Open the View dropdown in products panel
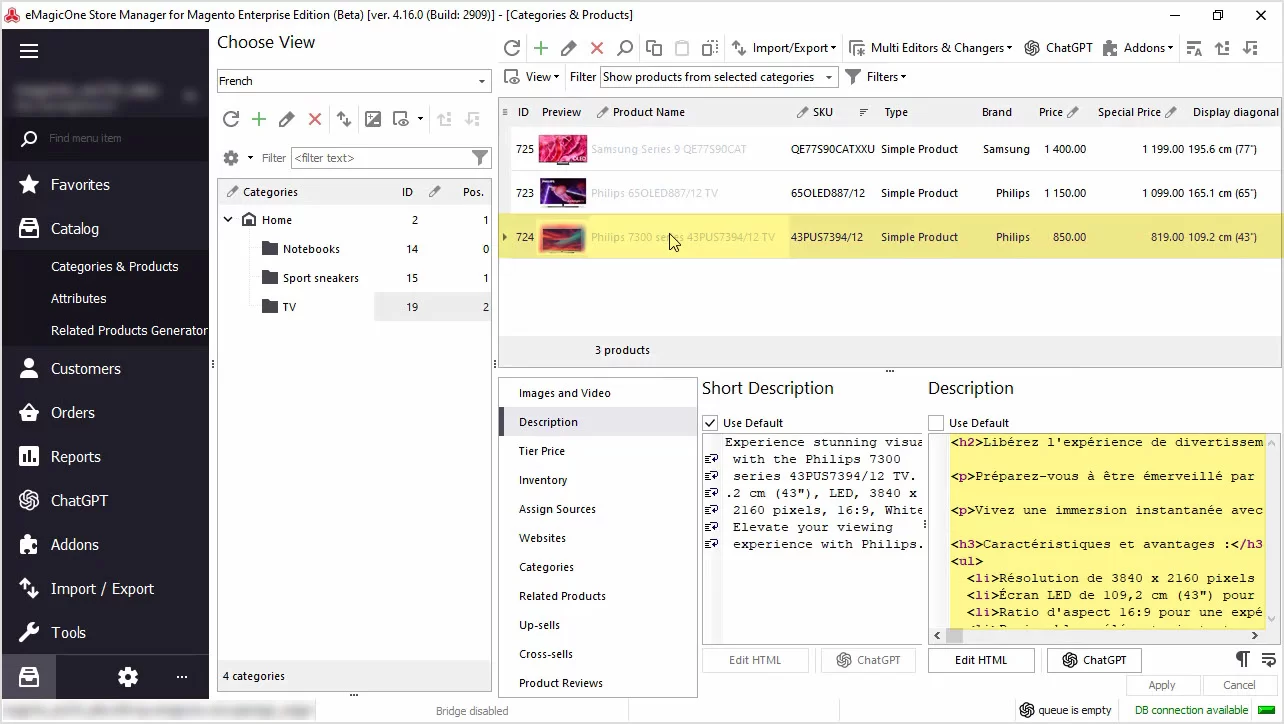This screenshot has width=1284, height=724. click(531, 77)
